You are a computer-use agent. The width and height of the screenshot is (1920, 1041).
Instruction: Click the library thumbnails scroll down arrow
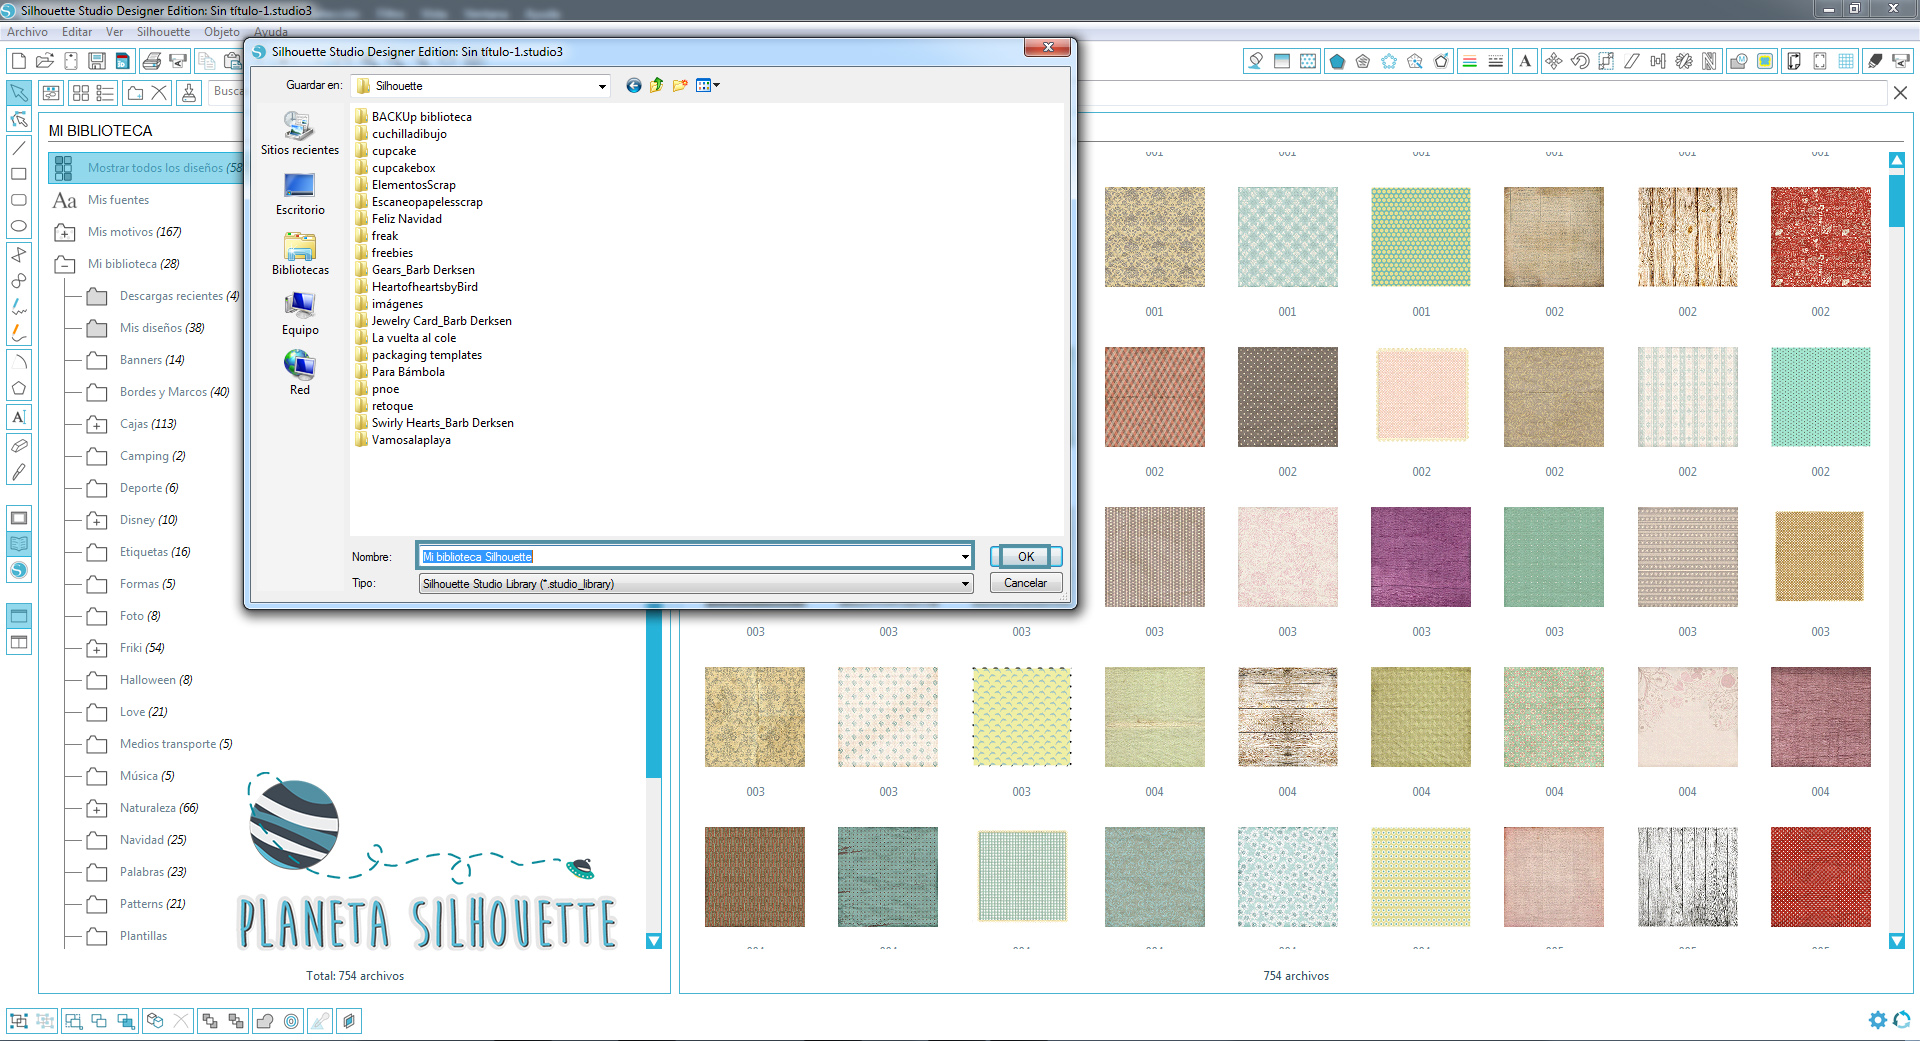pyautogui.click(x=1897, y=941)
